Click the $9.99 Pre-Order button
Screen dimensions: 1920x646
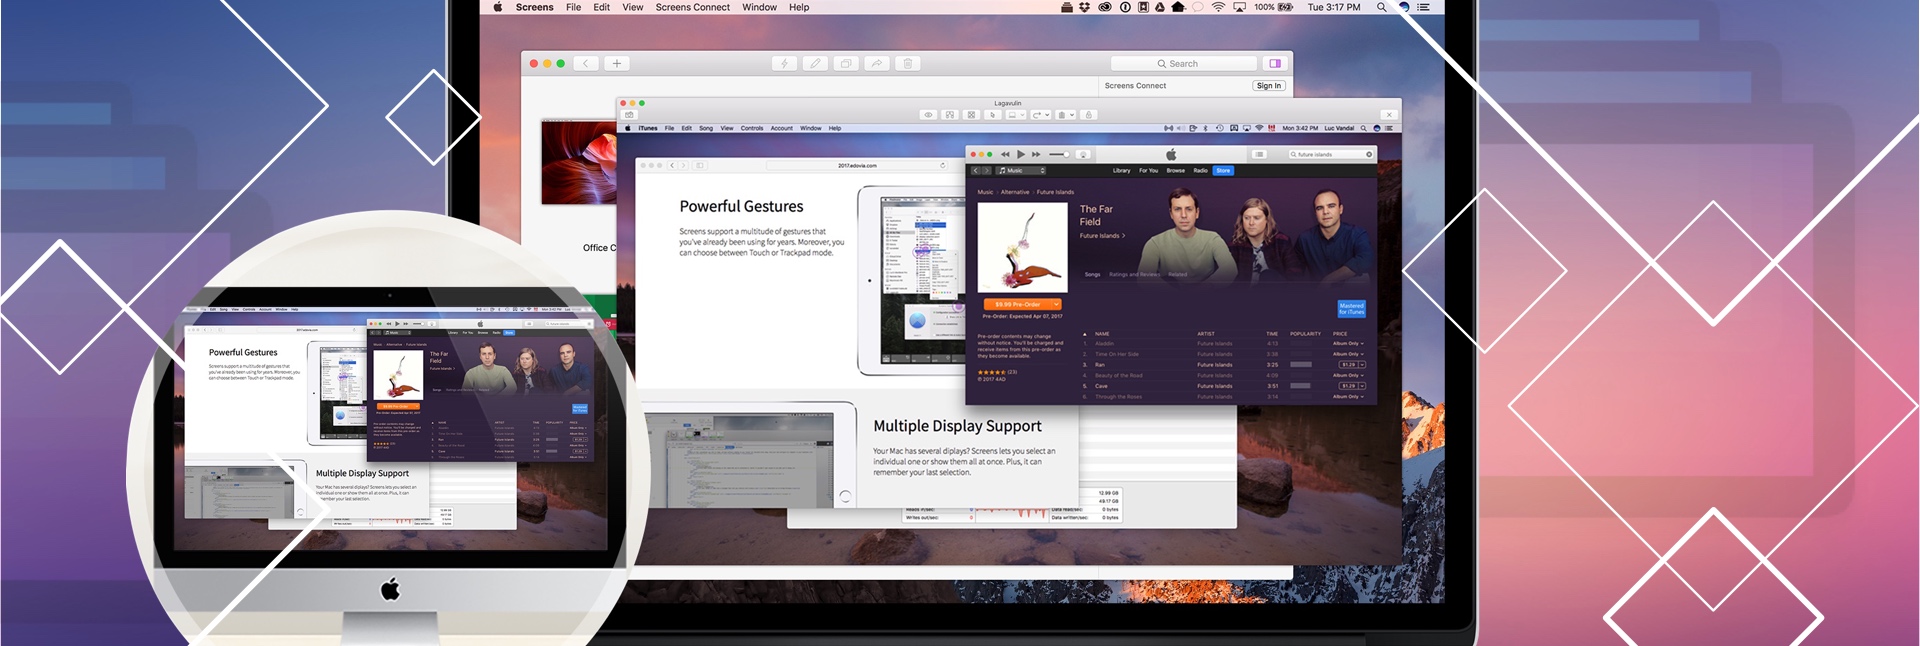[x=1017, y=304]
